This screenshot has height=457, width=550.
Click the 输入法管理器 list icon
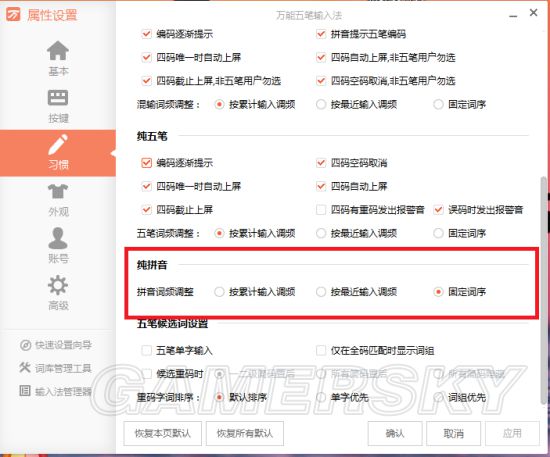(x=25, y=390)
